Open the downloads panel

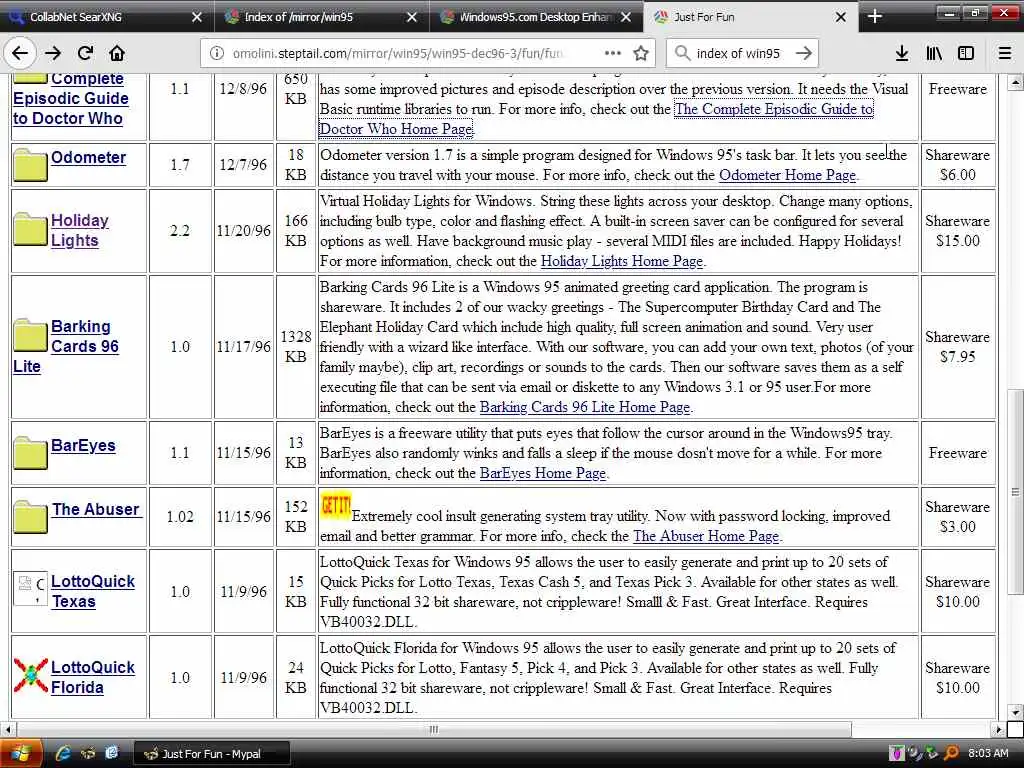pos(902,54)
